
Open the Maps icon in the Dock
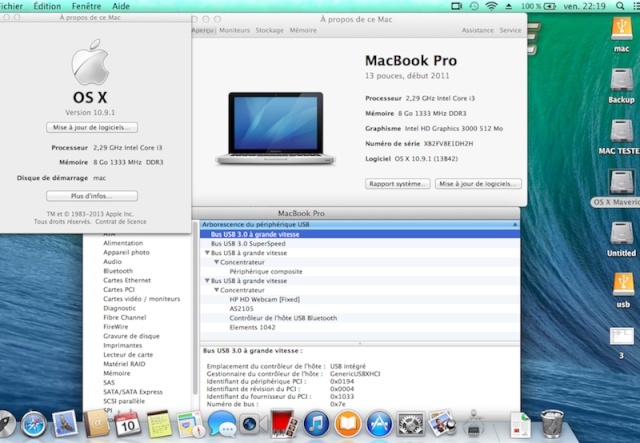(x=191, y=425)
